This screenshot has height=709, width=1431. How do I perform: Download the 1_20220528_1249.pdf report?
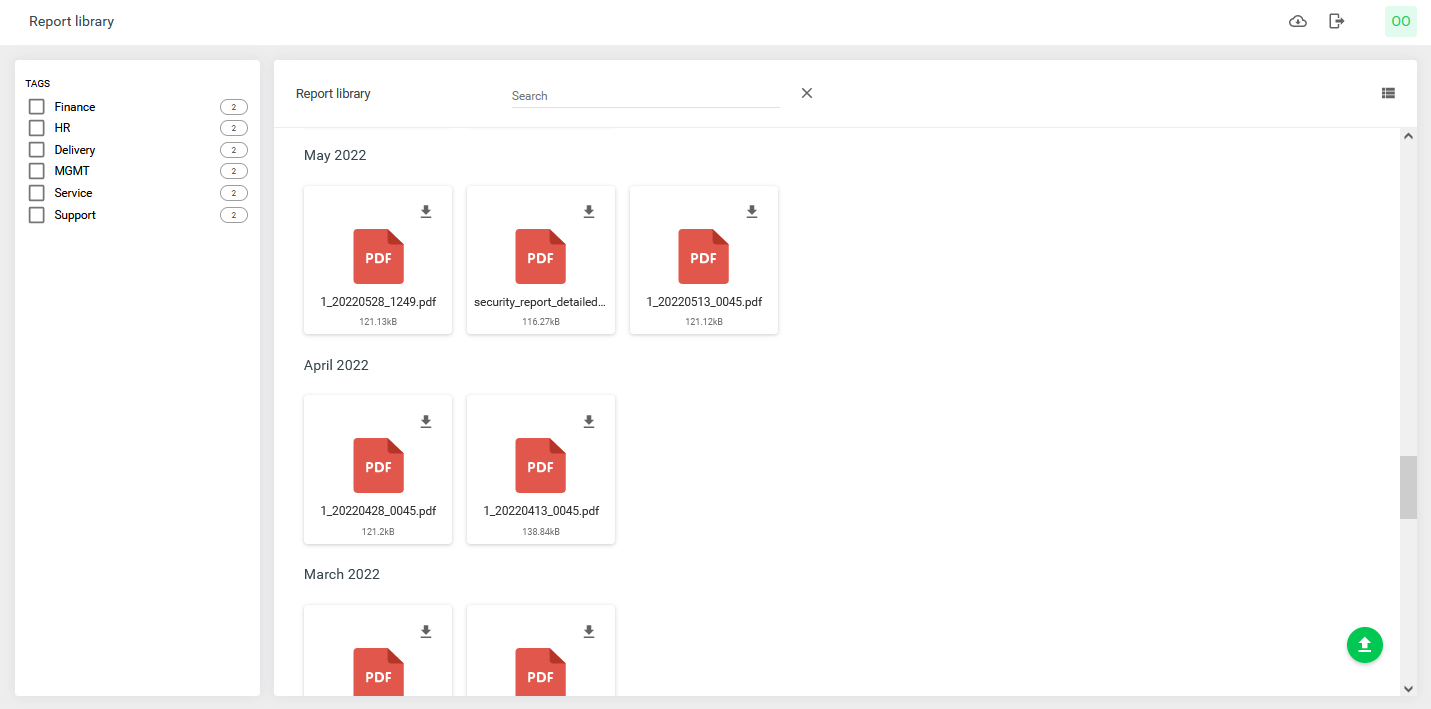click(425, 211)
